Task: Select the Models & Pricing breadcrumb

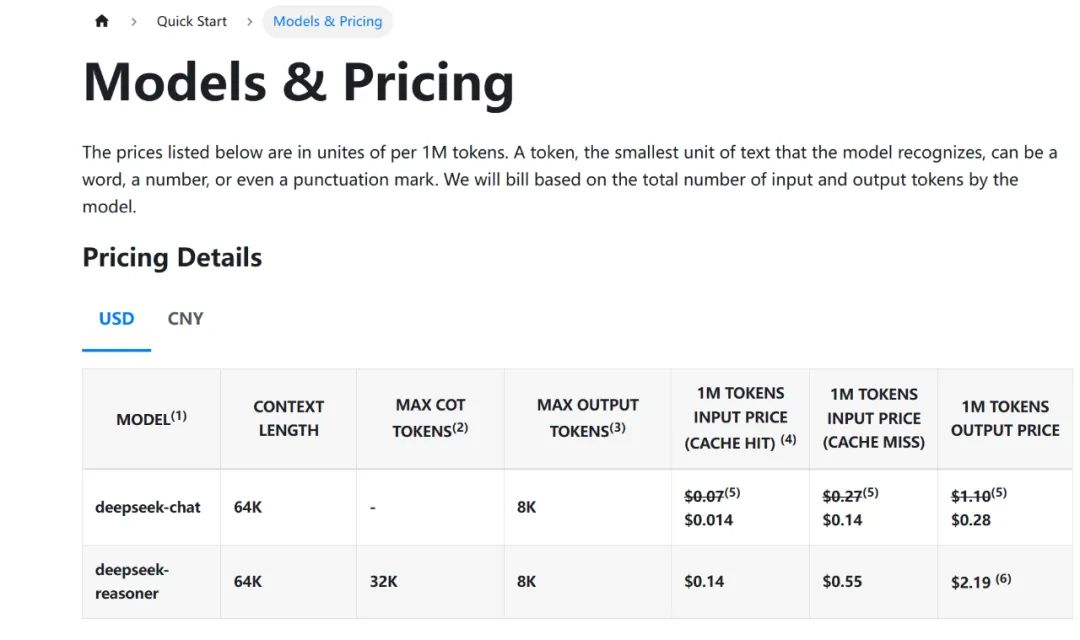Action: point(327,21)
